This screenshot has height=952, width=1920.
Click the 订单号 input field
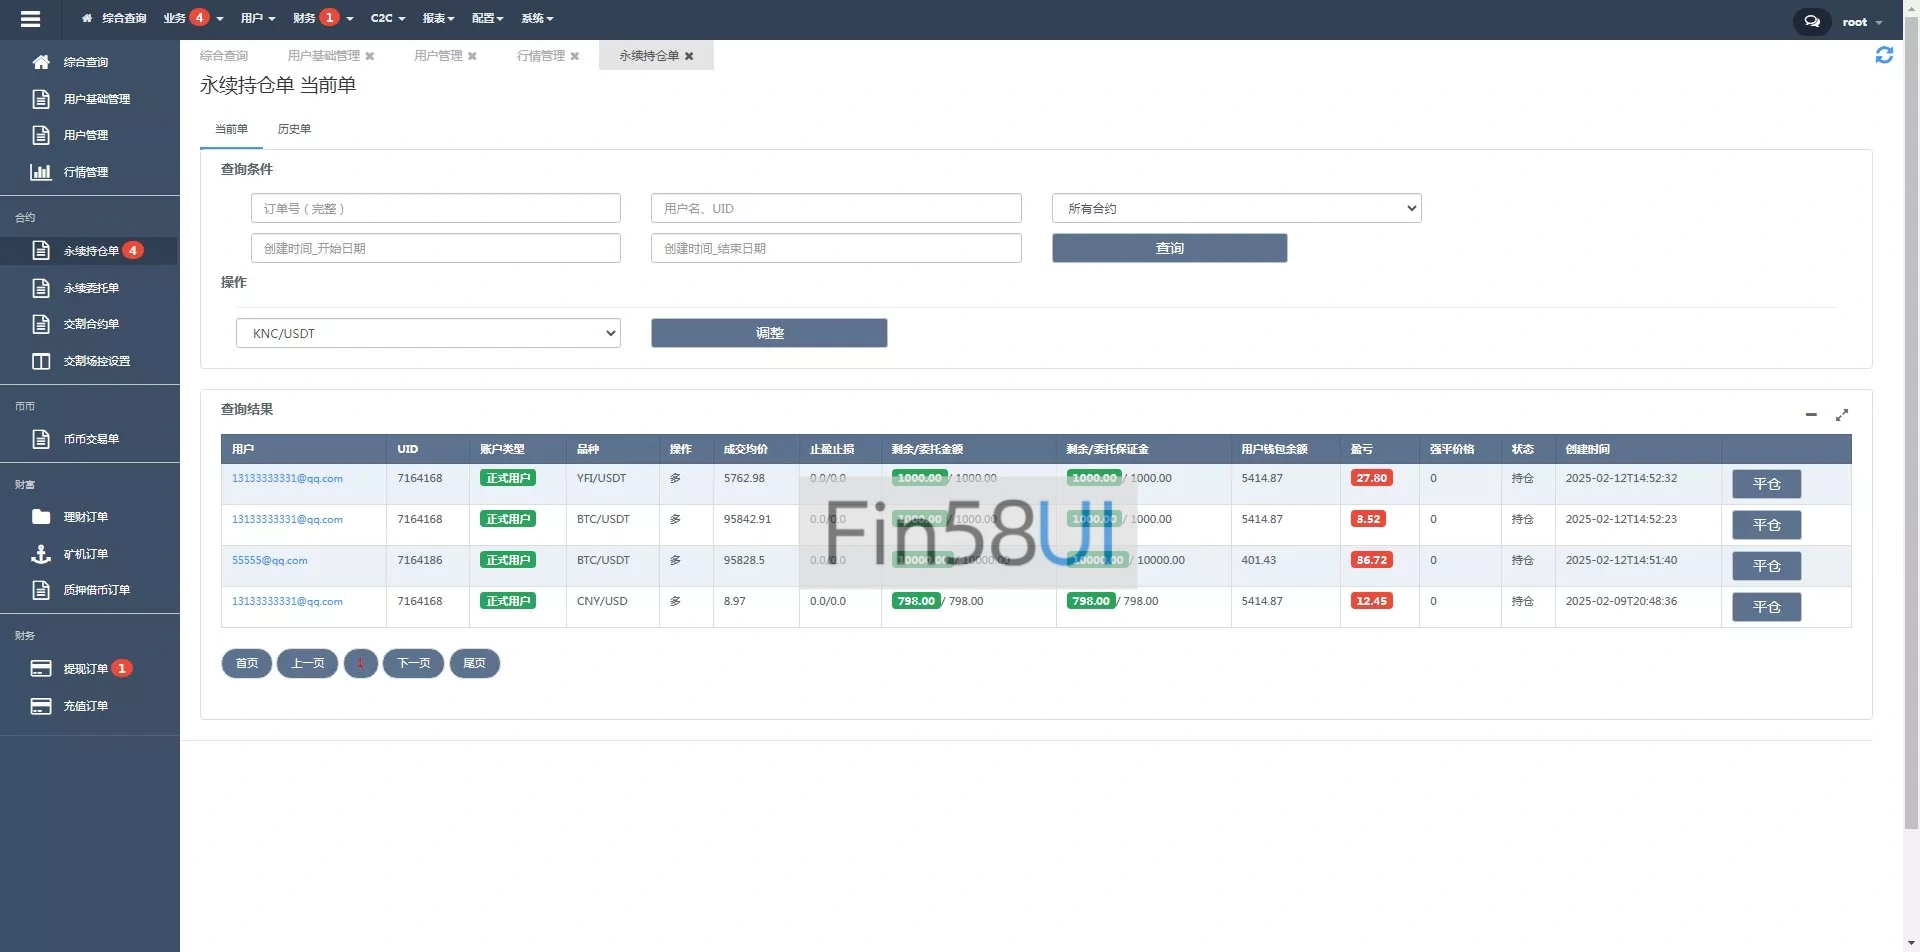coord(435,208)
